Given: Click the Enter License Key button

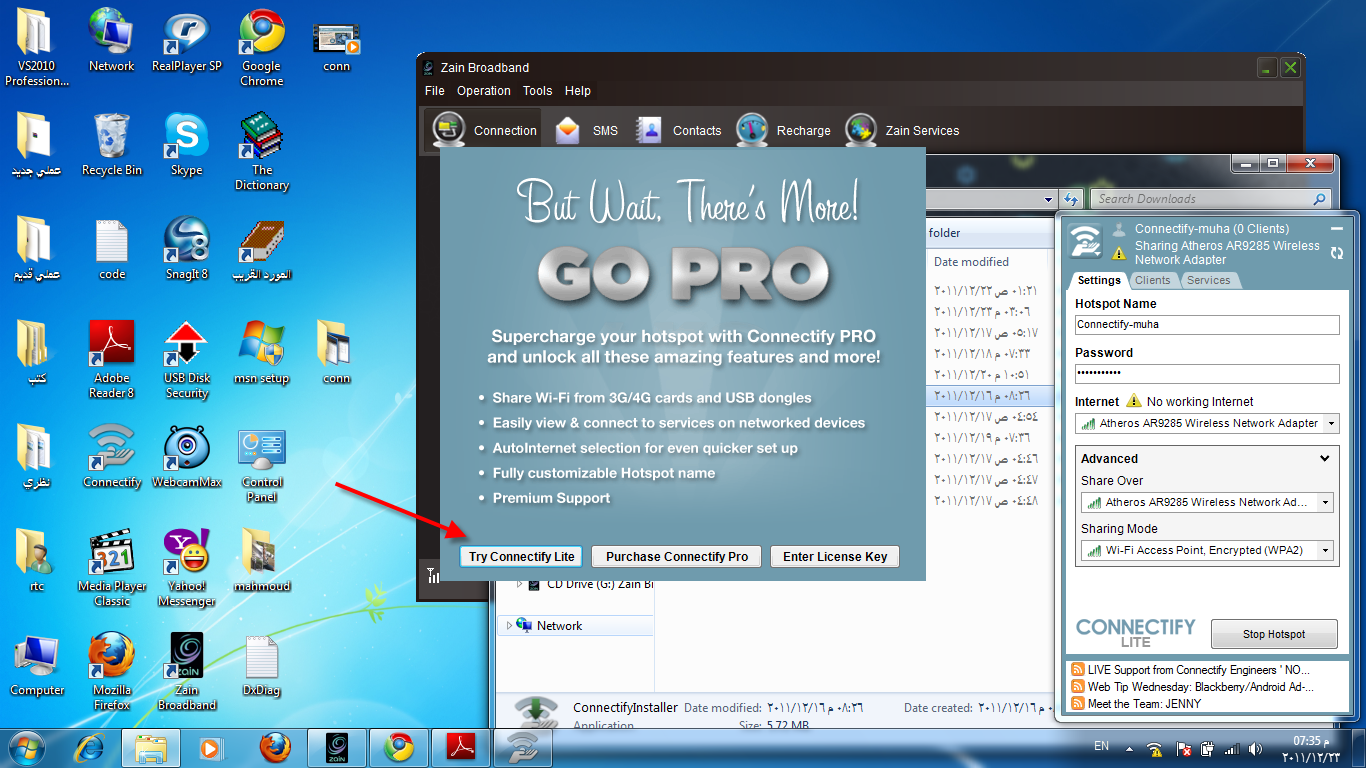Looking at the screenshot, I should click(835, 557).
